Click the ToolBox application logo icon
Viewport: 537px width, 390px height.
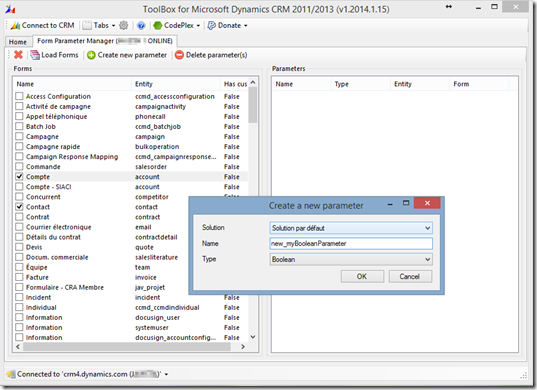click(x=10, y=9)
